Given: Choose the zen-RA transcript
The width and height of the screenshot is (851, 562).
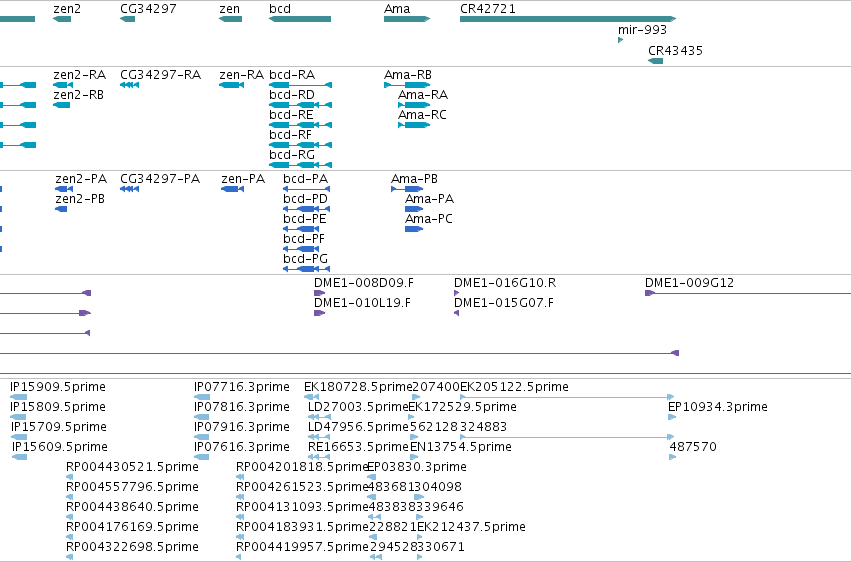Looking at the screenshot, I should tap(231, 85).
